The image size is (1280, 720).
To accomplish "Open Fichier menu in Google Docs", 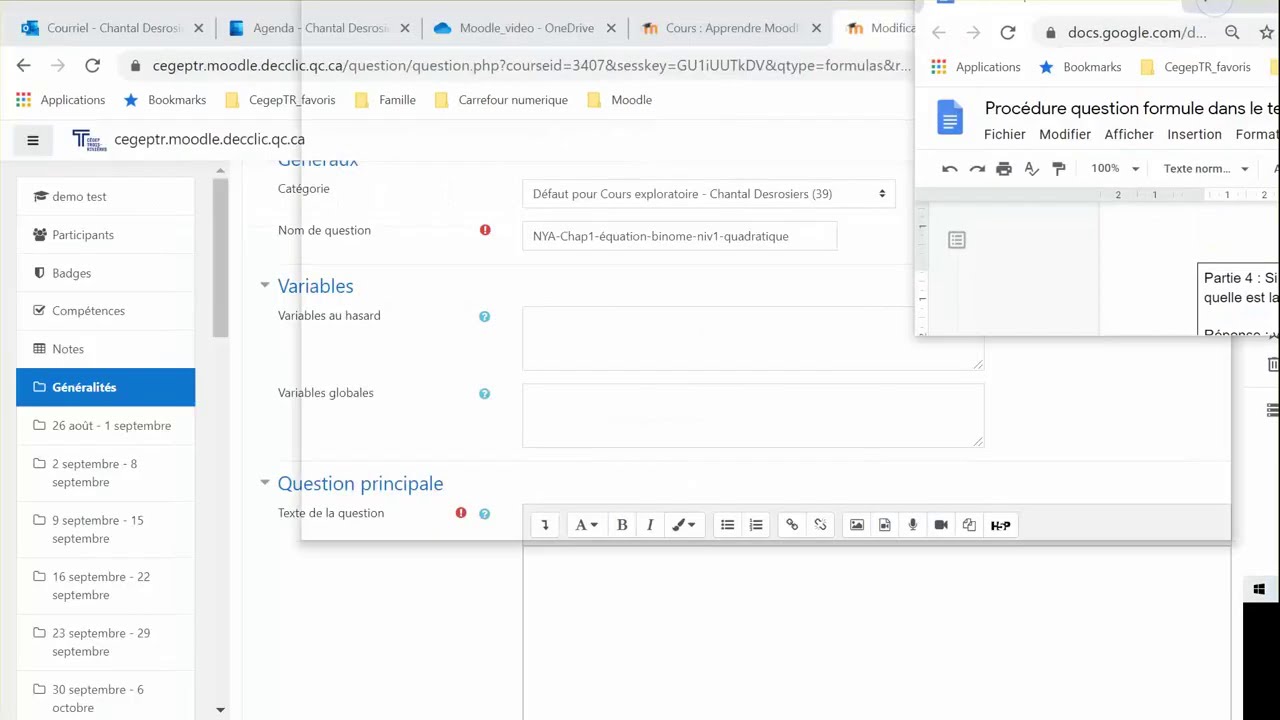I will pyautogui.click(x=1005, y=134).
